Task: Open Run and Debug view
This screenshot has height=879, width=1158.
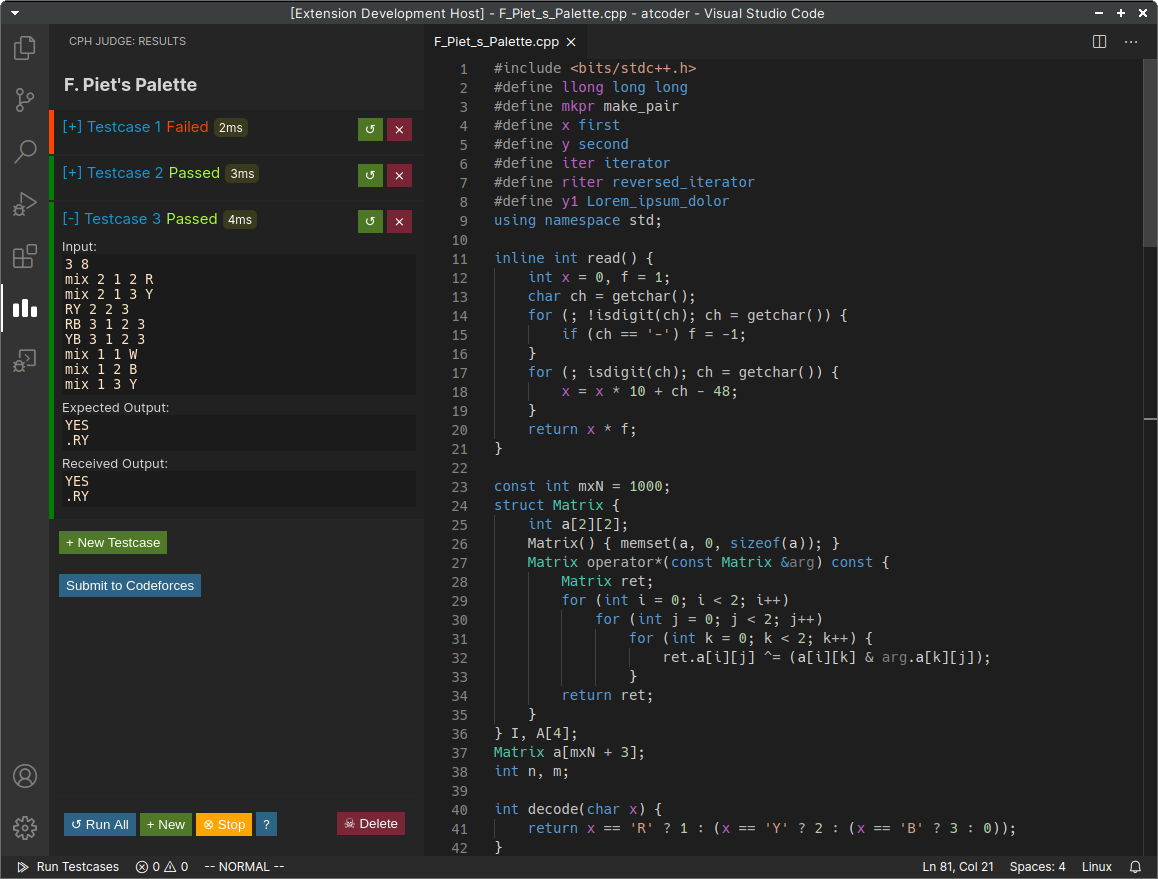Action: 24,204
